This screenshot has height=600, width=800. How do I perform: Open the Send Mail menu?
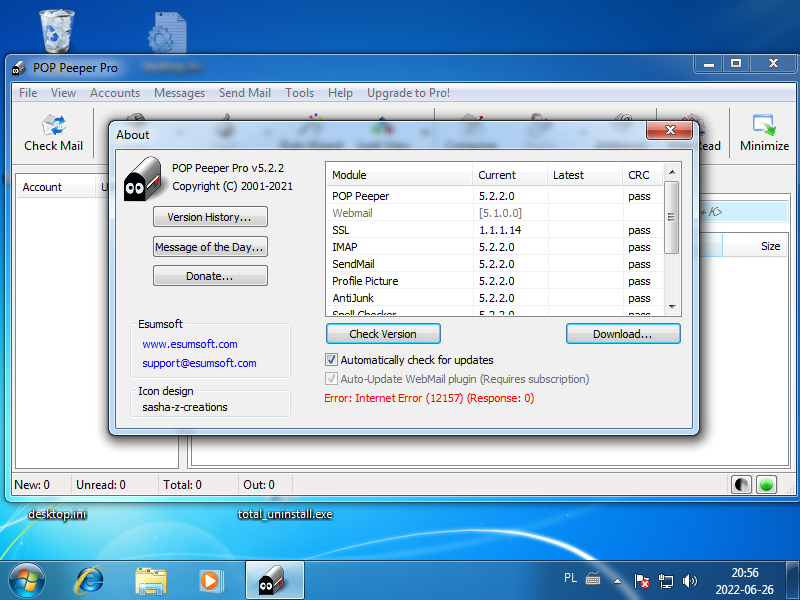244,93
